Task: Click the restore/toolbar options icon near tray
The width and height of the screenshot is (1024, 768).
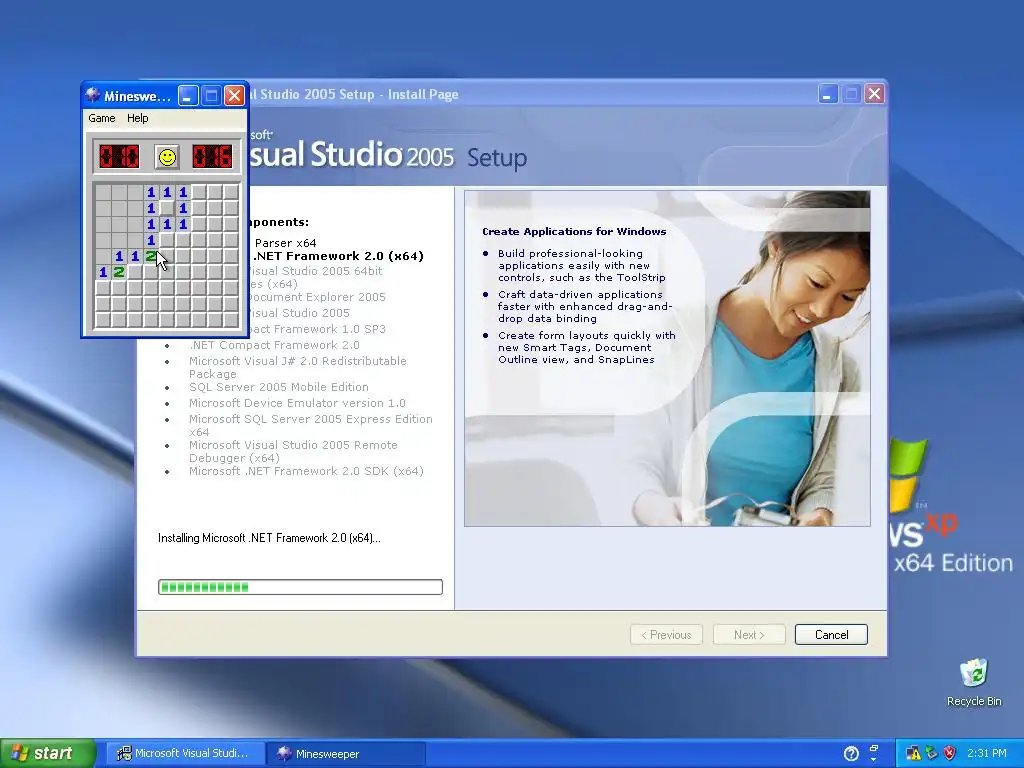Action: point(873,748)
